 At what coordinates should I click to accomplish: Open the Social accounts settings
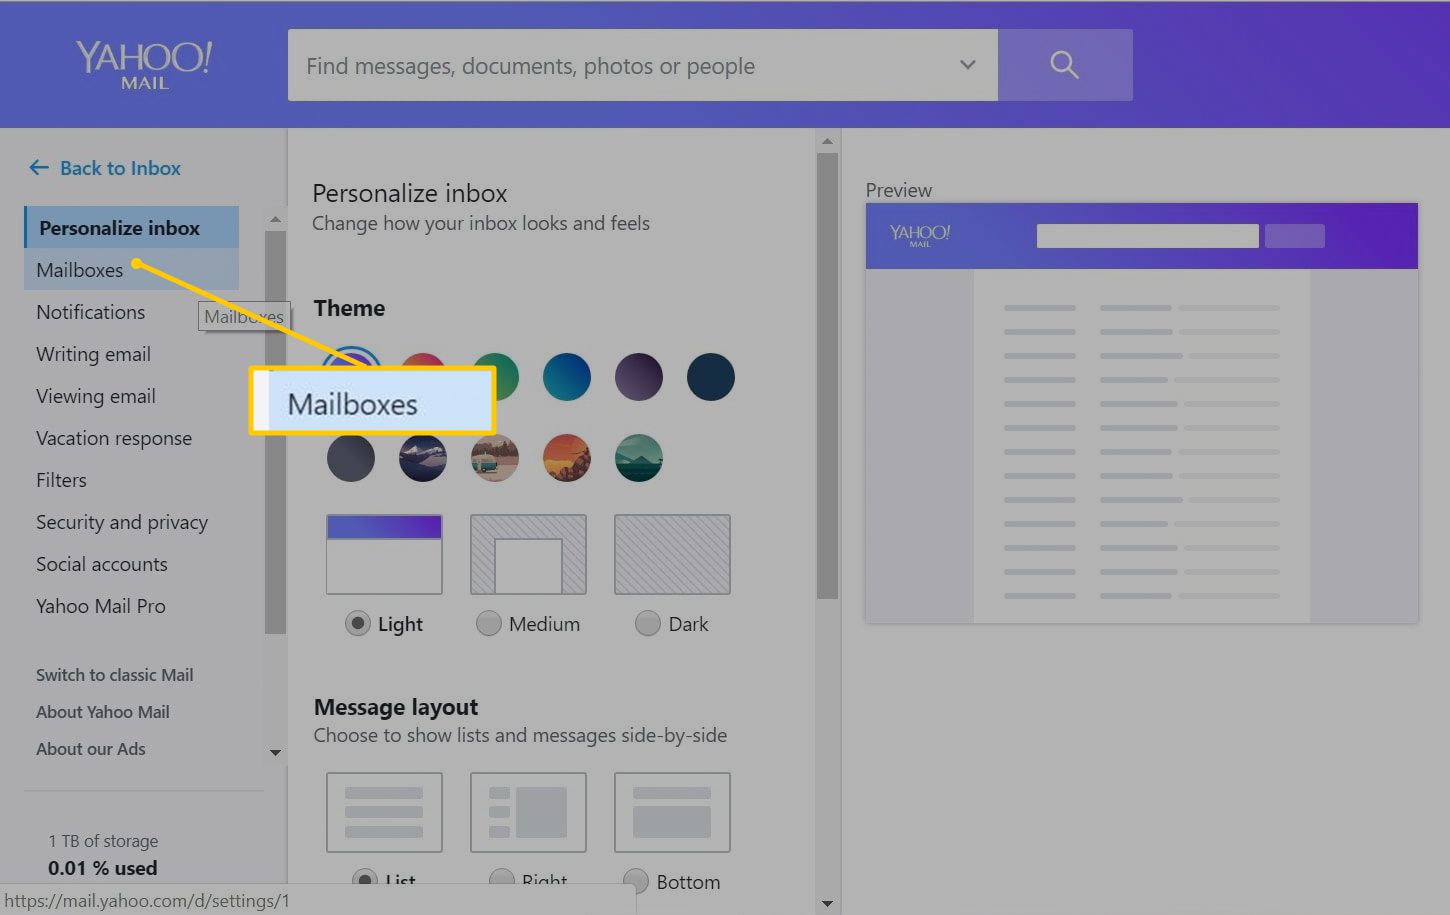[102, 564]
